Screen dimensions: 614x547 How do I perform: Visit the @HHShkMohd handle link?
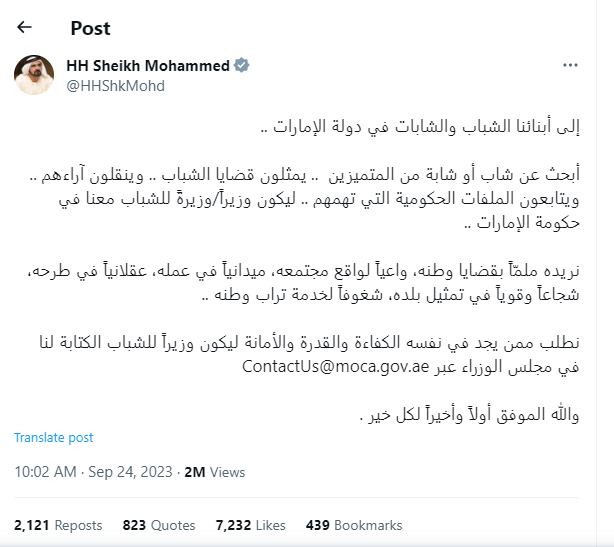tap(116, 86)
